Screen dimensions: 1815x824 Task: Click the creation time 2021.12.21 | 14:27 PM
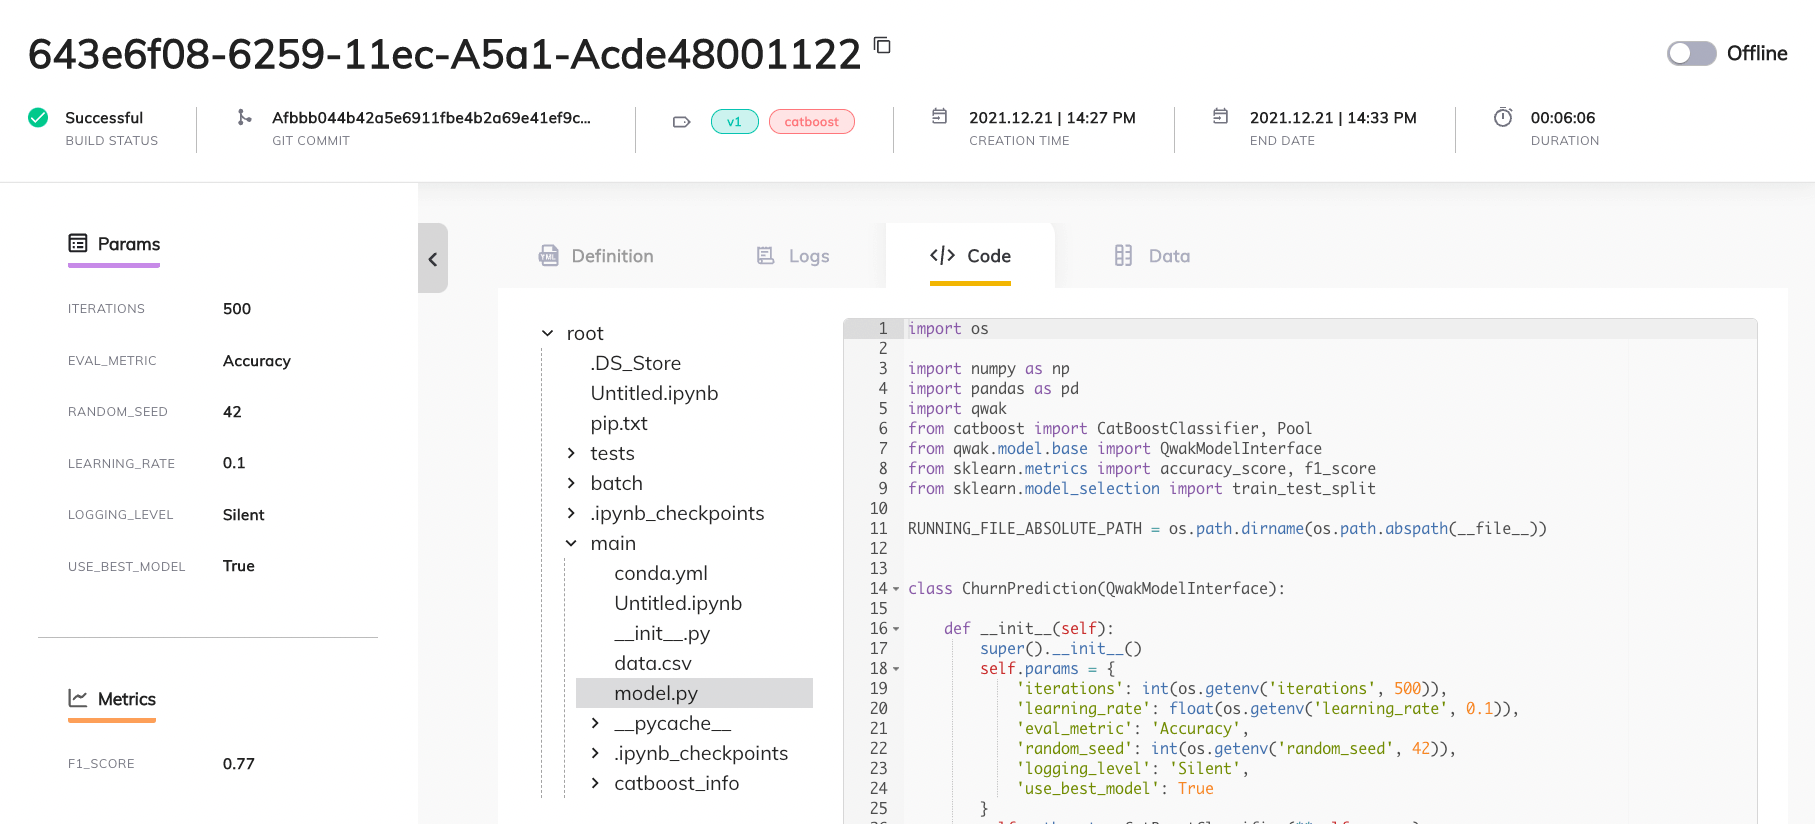pyautogui.click(x=1052, y=117)
